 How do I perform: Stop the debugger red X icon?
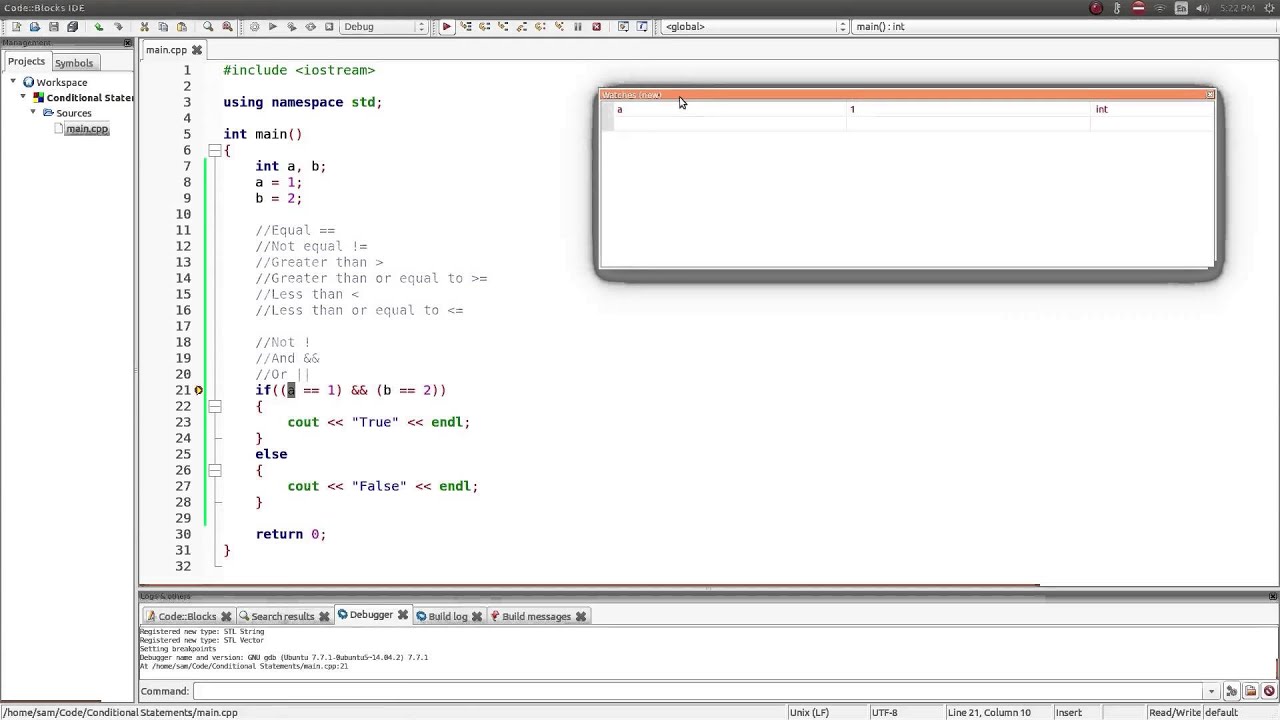pos(597,26)
